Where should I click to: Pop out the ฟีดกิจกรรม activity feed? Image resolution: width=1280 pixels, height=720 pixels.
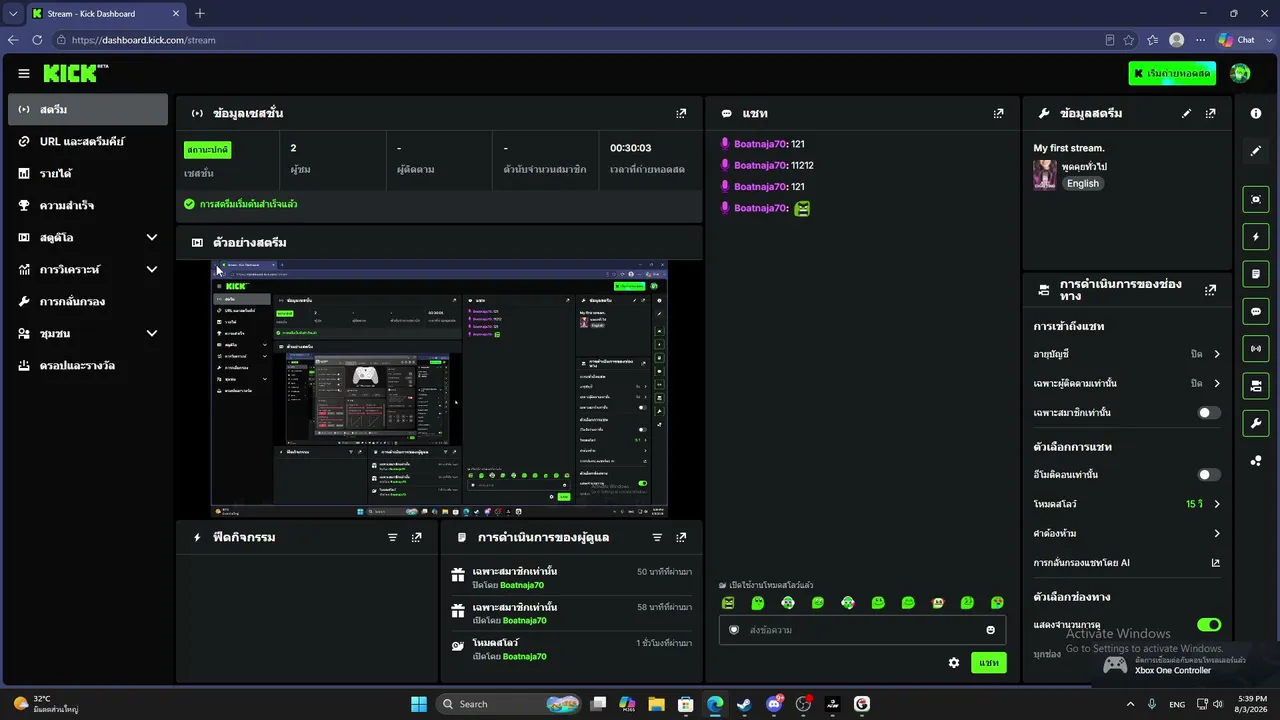pyautogui.click(x=417, y=537)
